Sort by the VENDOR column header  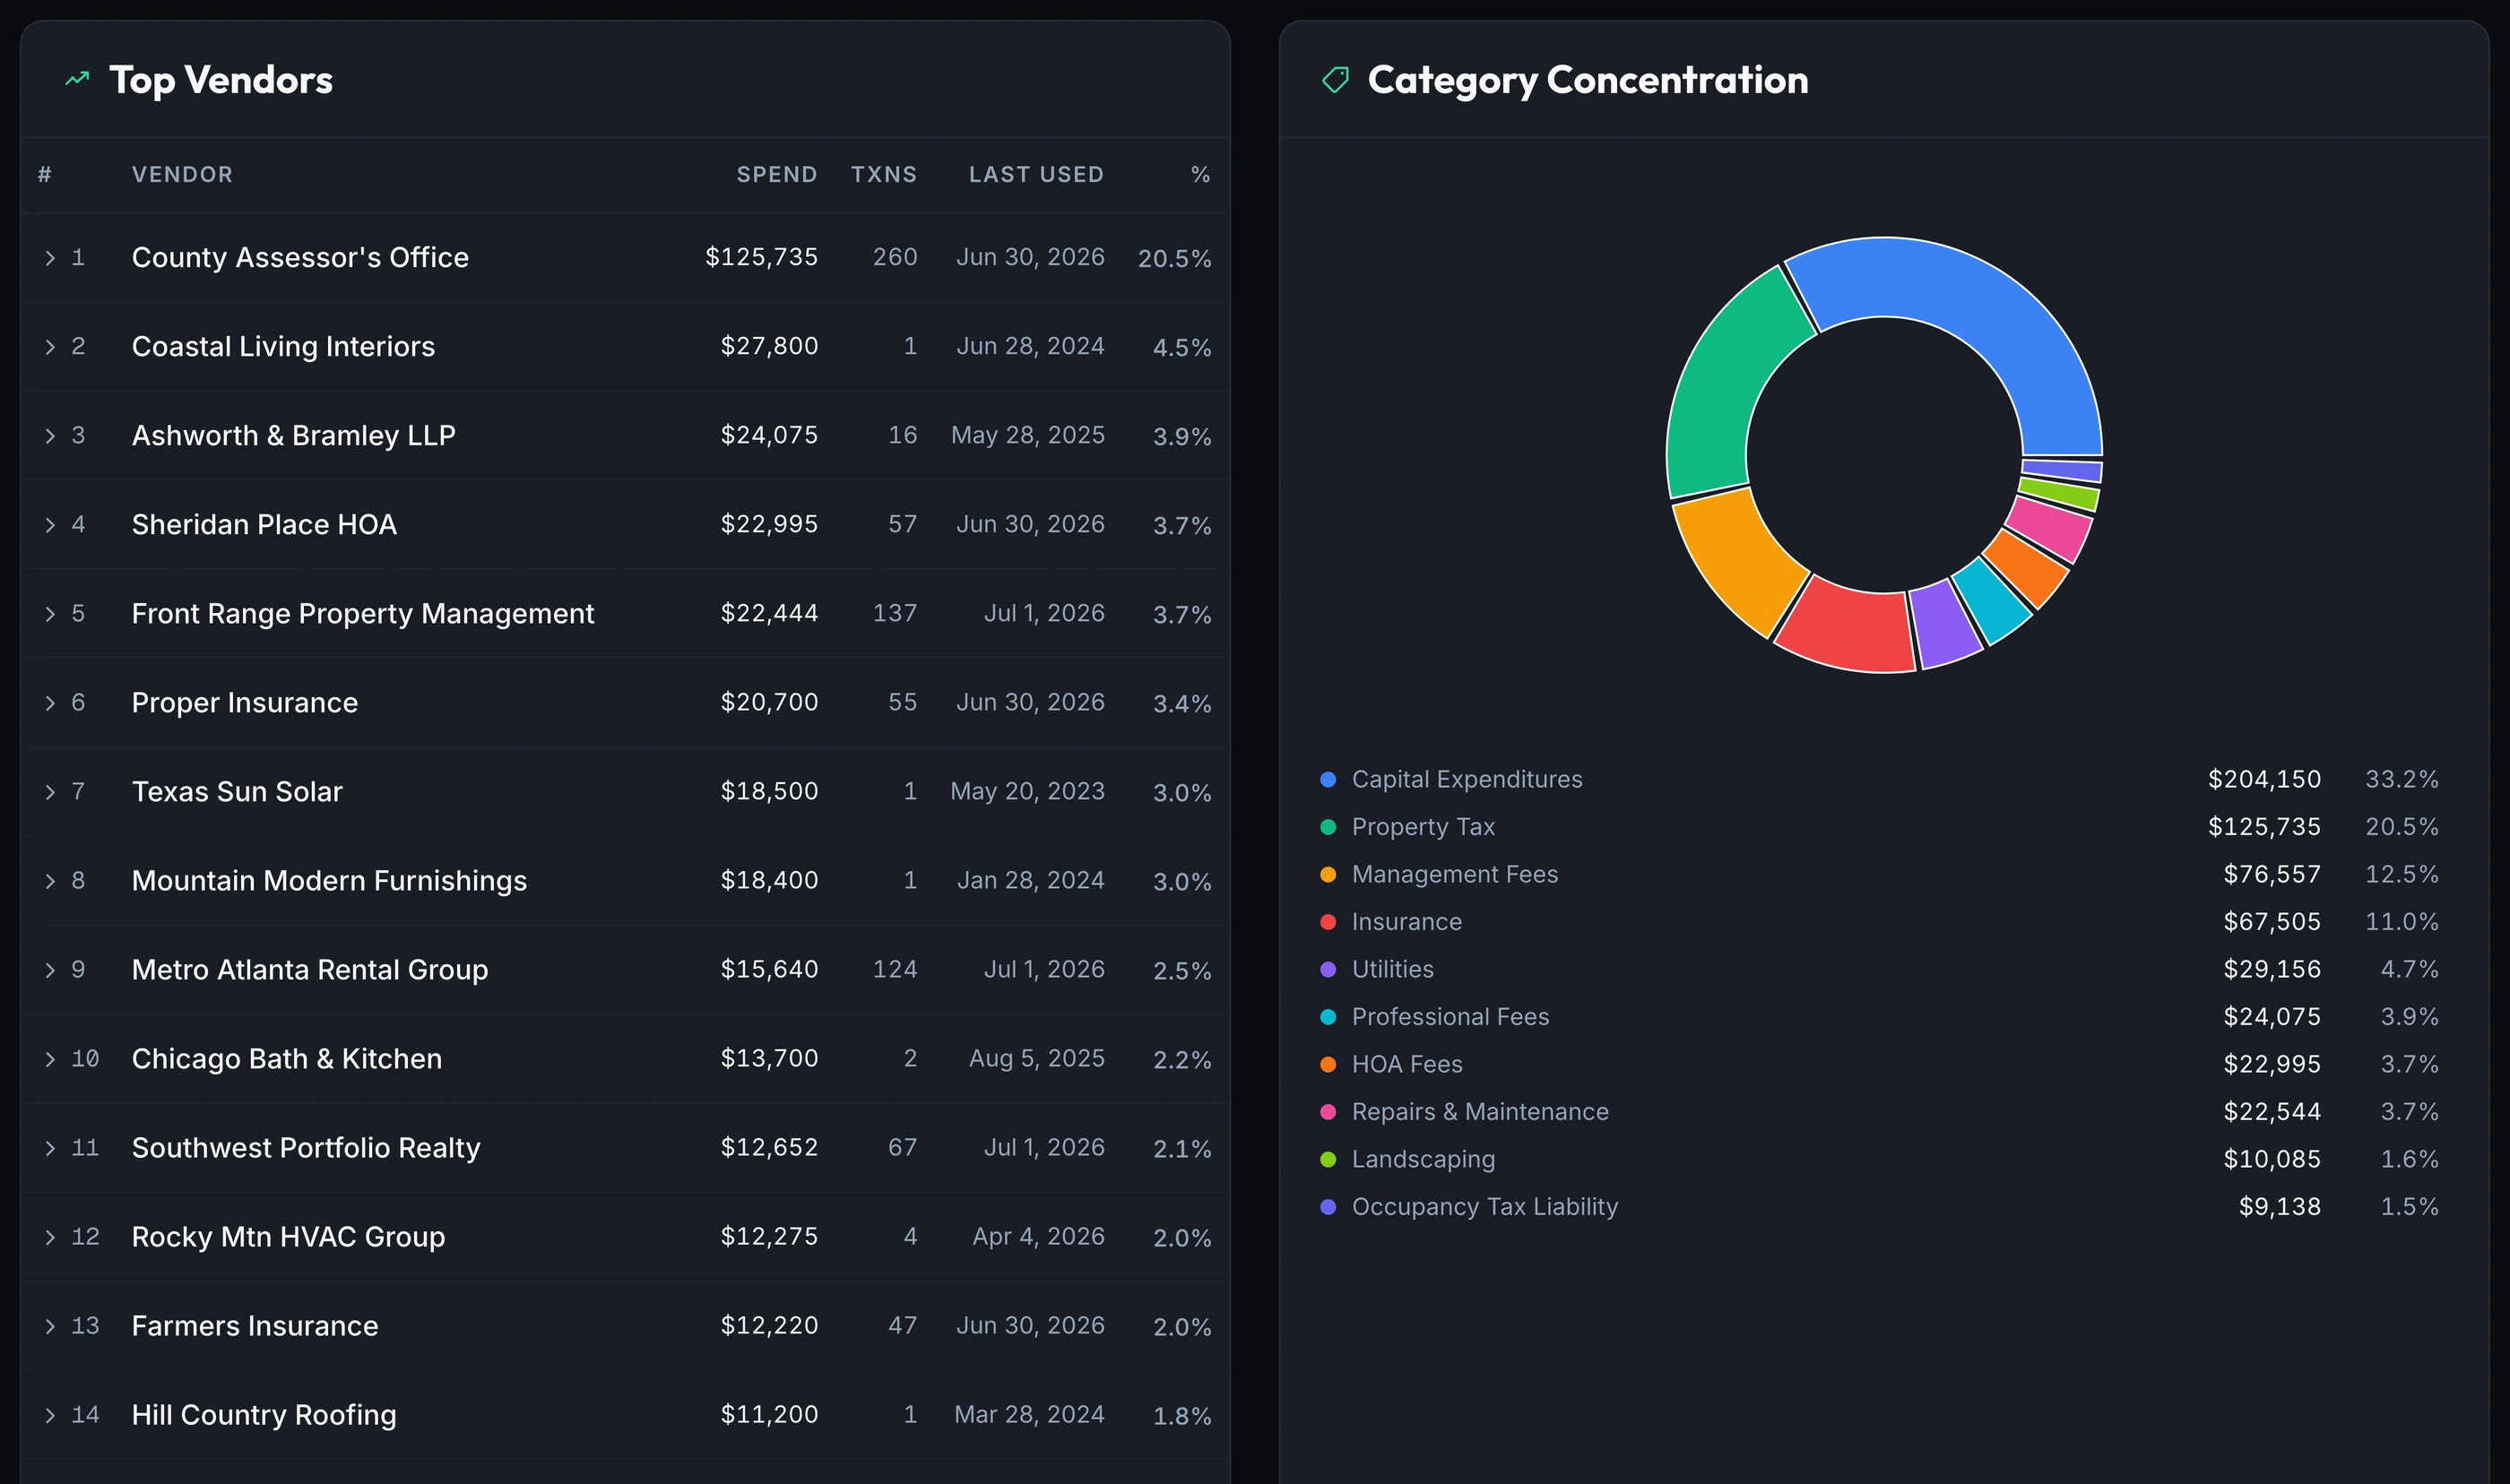point(182,175)
